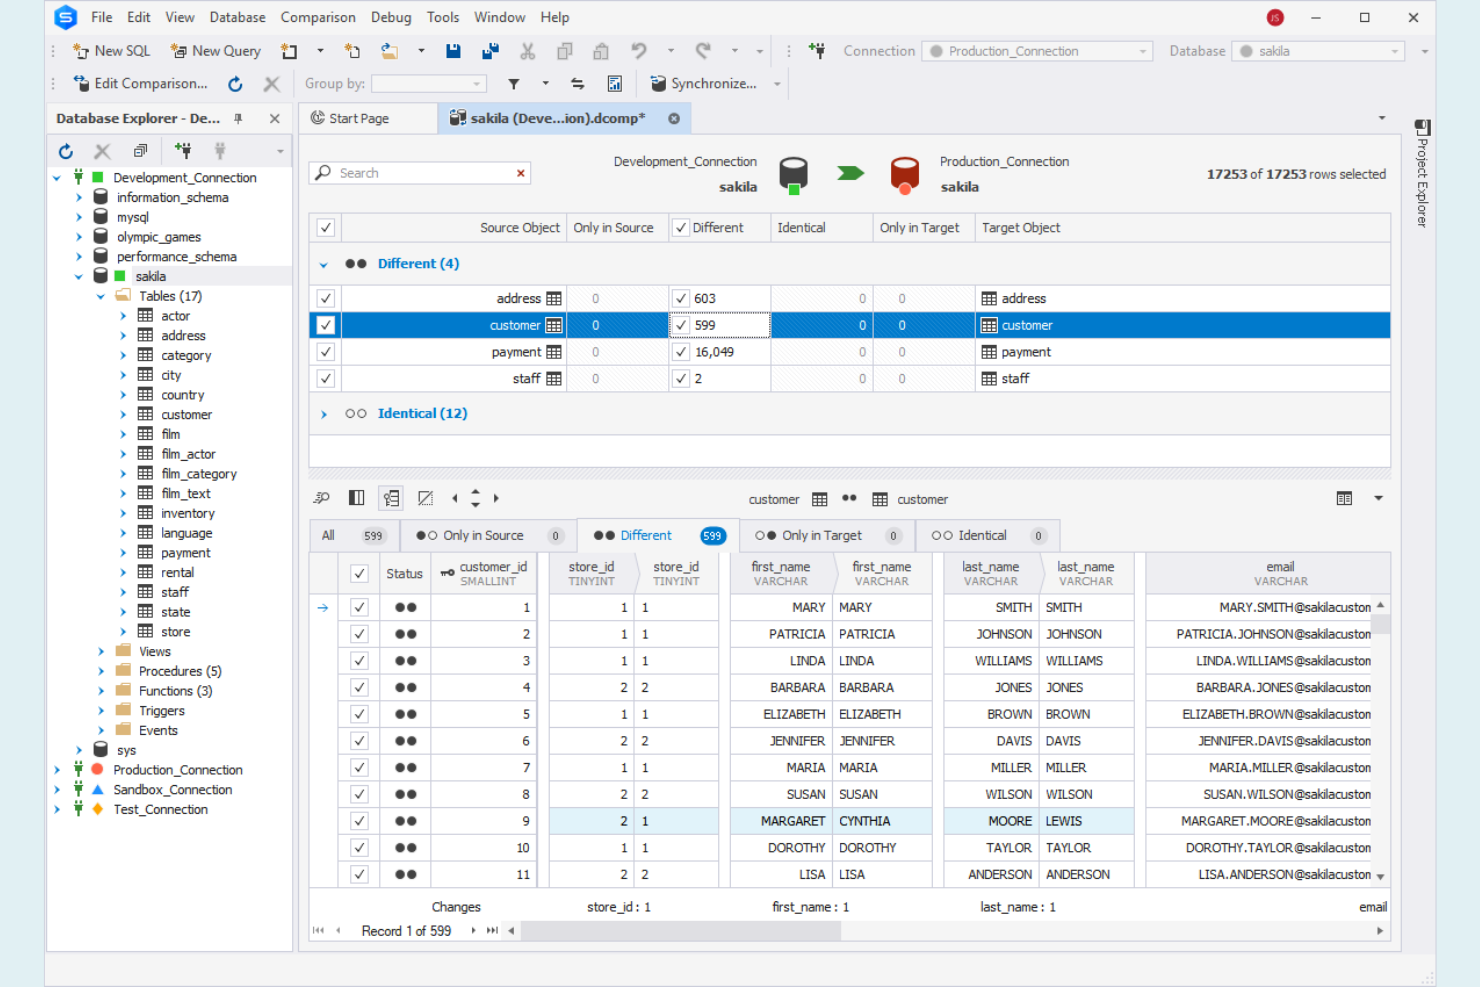1480x987 pixels.
Task: Click inside the Search input field
Action: click(x=420, y=172)
